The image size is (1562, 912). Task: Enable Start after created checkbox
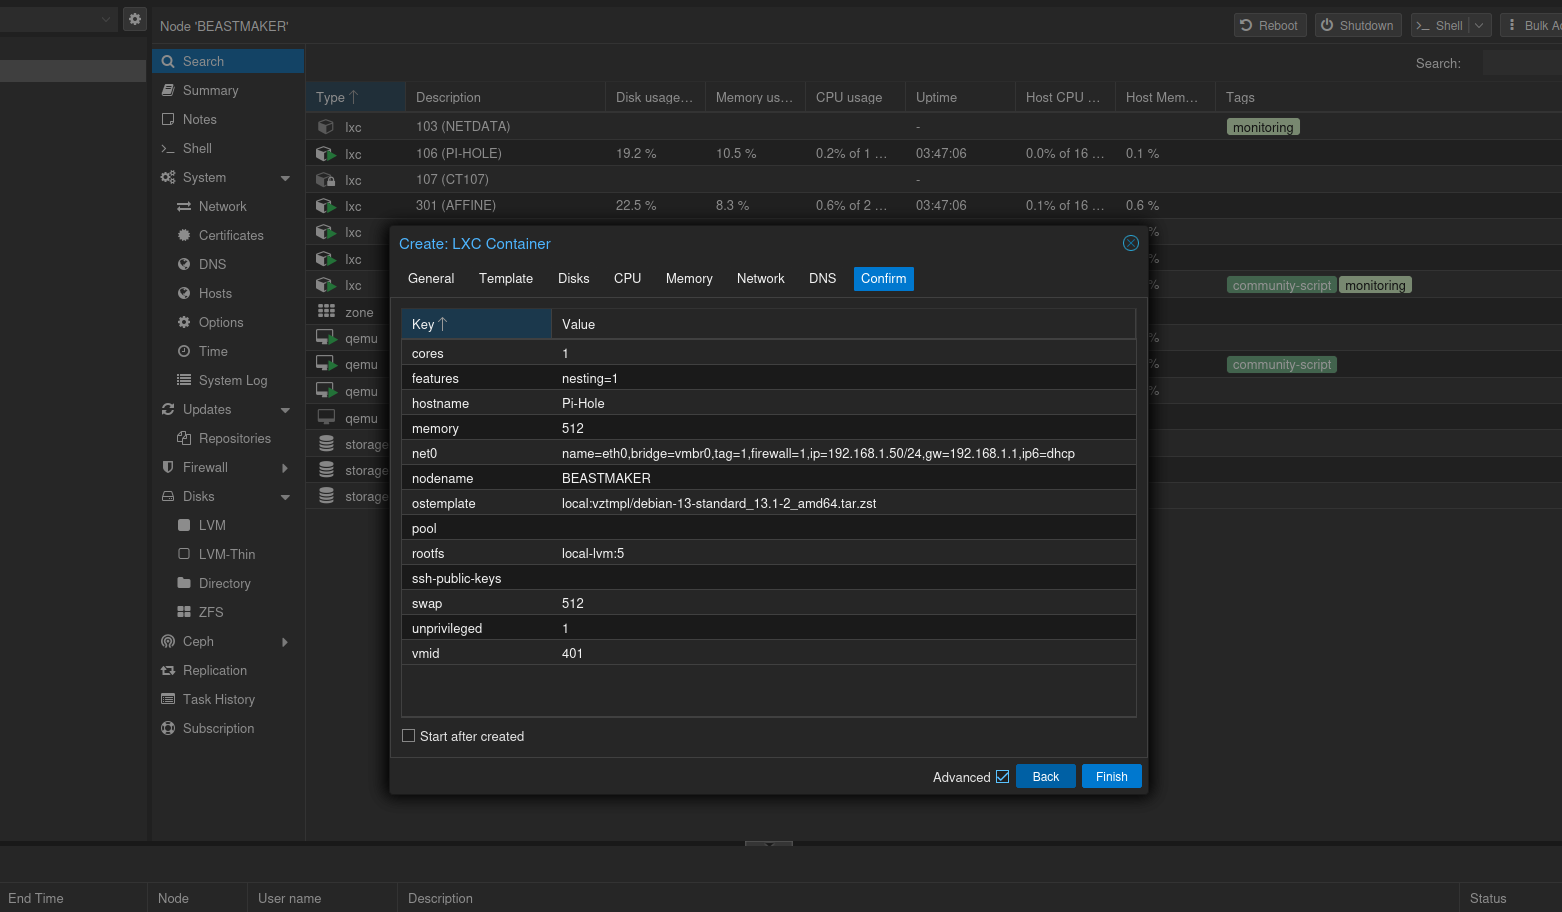408,736
